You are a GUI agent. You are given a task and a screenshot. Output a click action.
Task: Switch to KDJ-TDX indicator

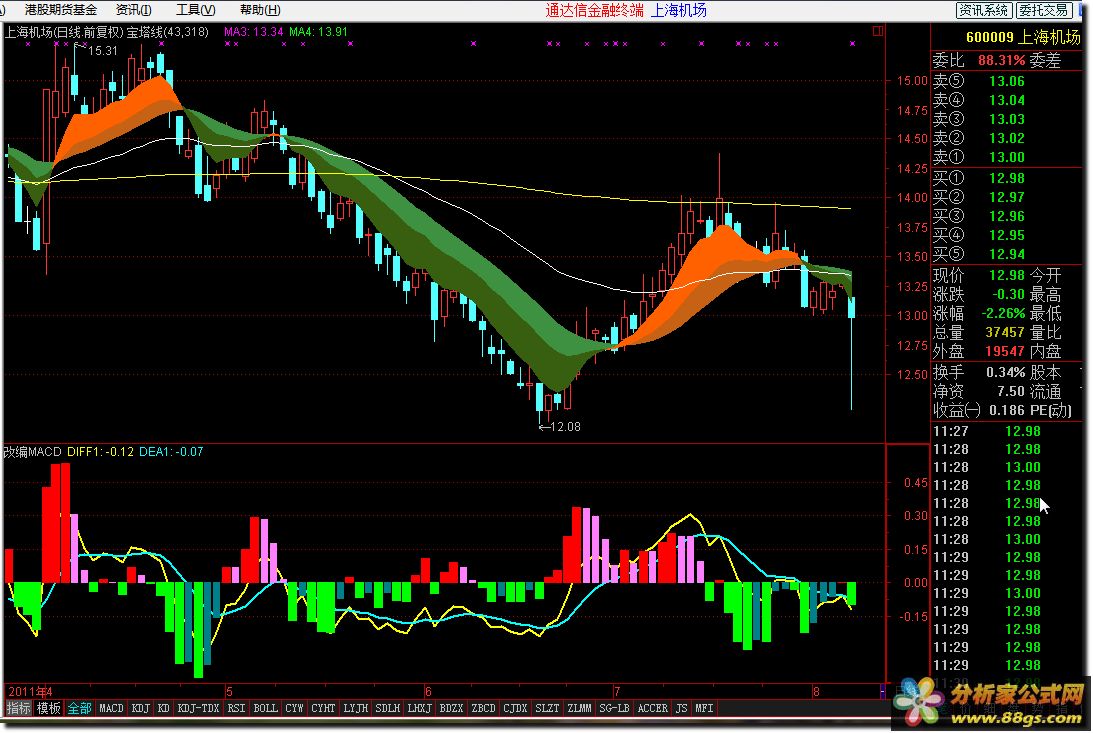[x=199, y=708]
